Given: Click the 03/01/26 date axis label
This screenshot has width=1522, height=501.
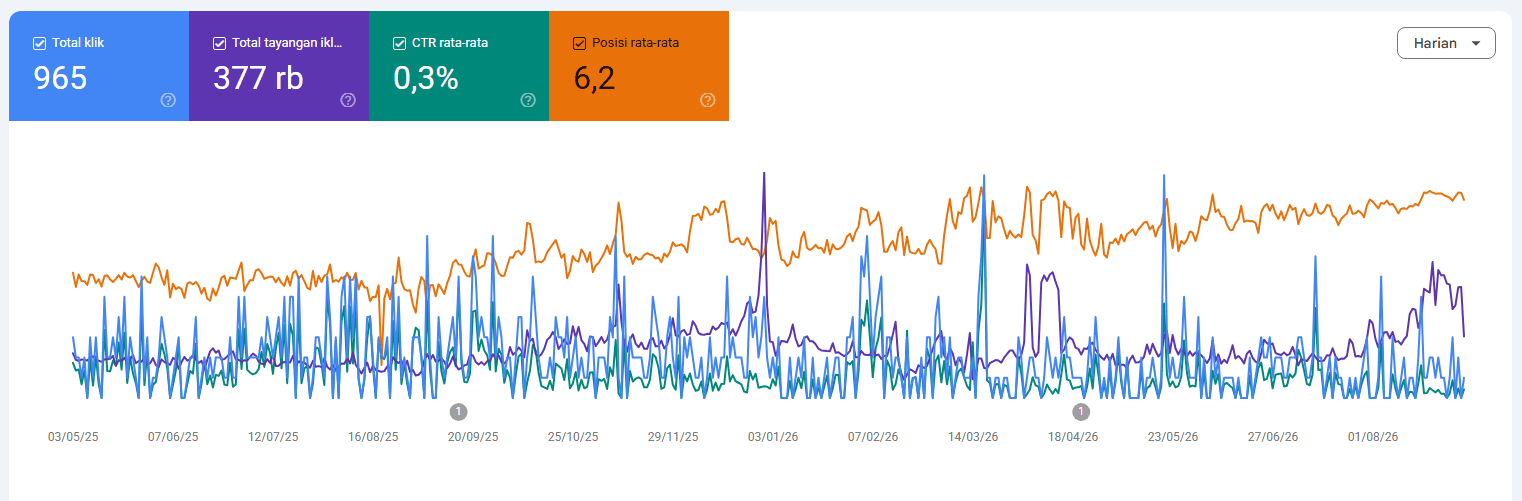Looking at the screenshot, I should point(773,437).
